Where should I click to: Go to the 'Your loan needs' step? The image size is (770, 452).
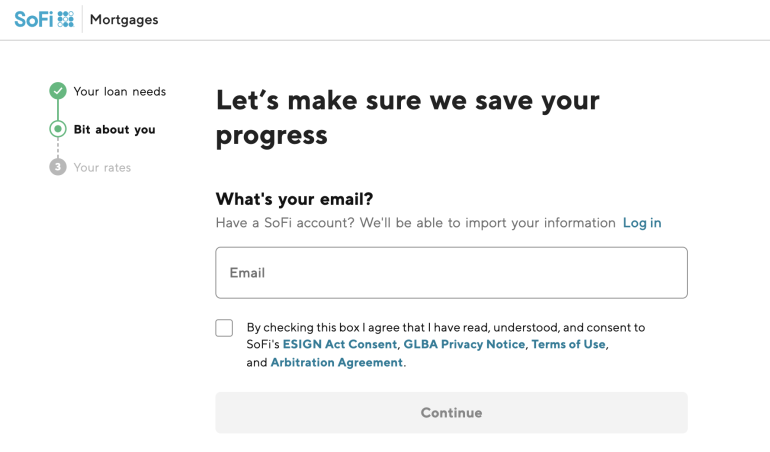[120, 91]
